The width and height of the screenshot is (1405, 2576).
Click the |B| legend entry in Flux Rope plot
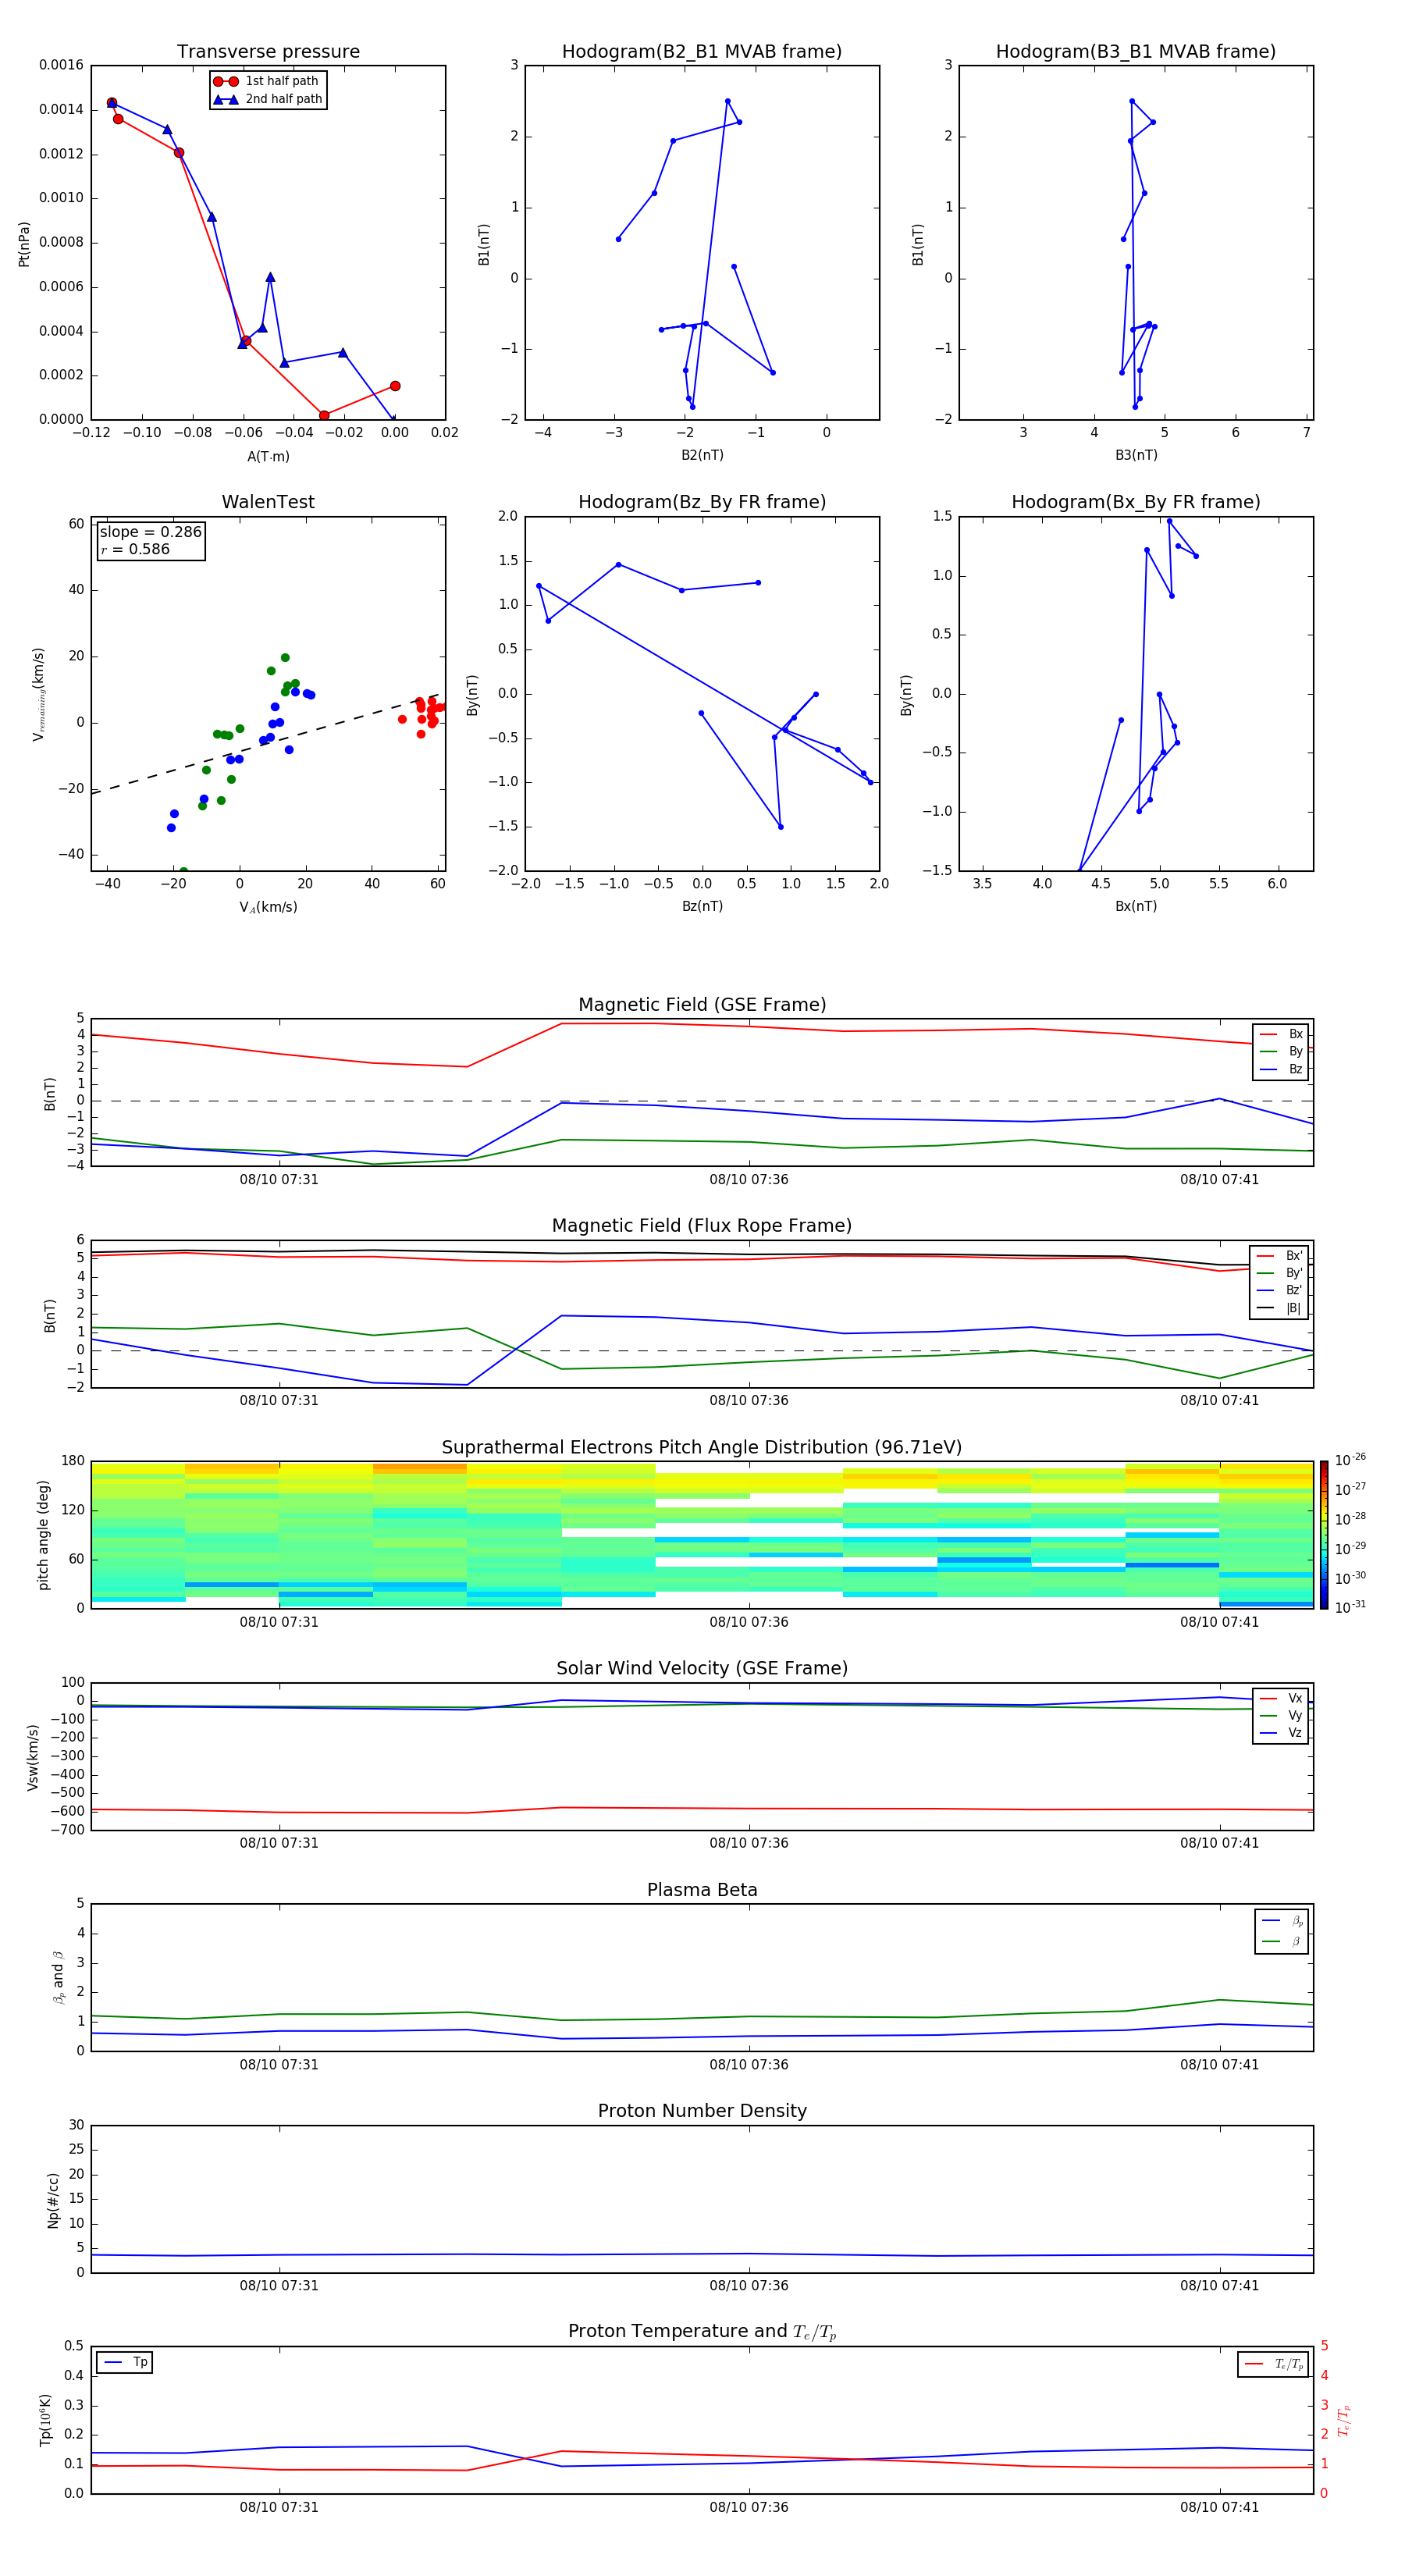point(1279,1308)
